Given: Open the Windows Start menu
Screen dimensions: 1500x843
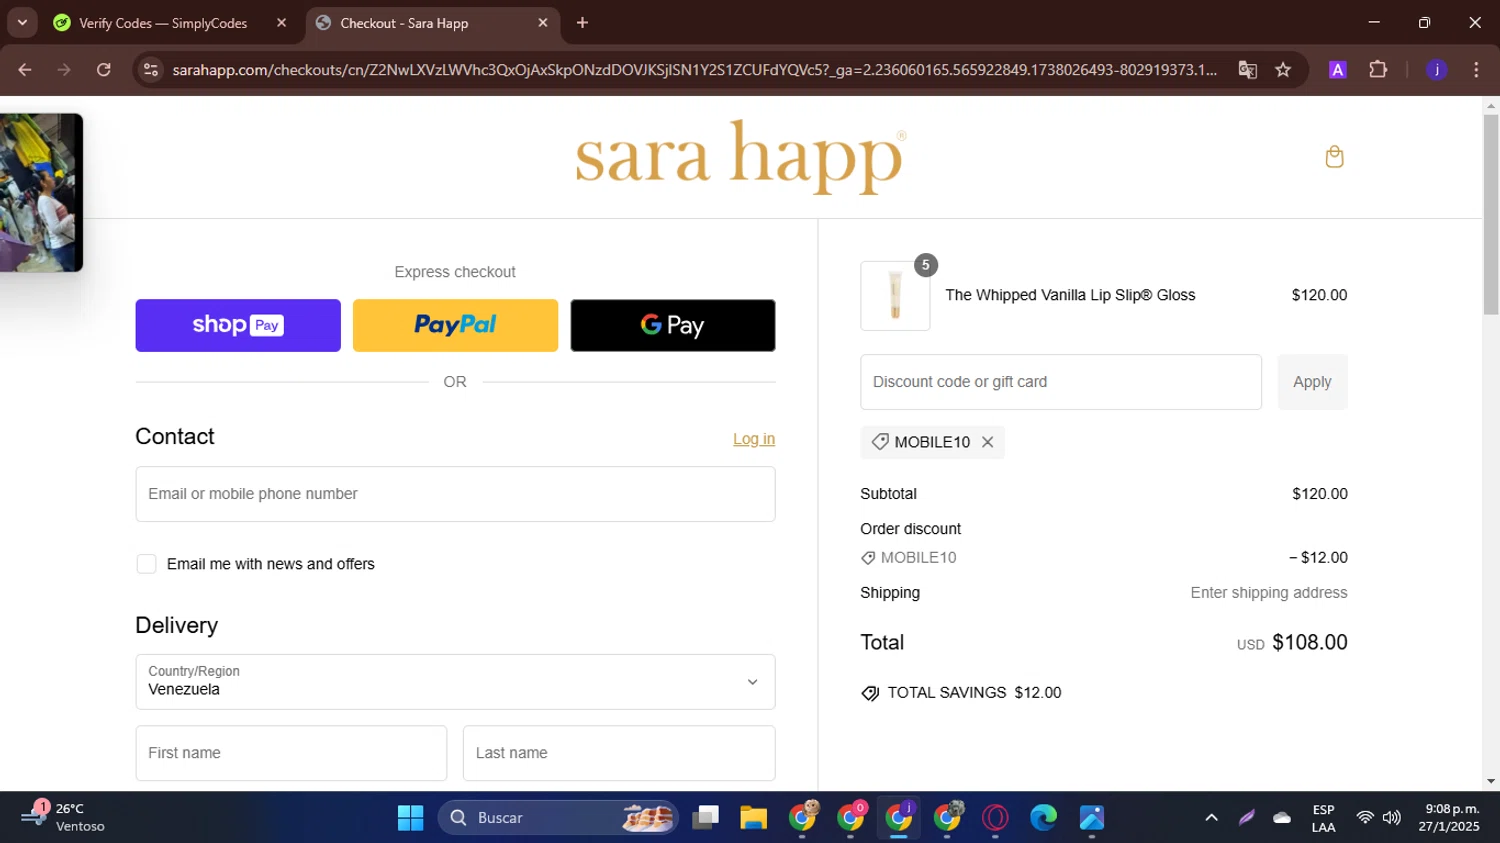Looking at the screenshot, I should (410, 818).
